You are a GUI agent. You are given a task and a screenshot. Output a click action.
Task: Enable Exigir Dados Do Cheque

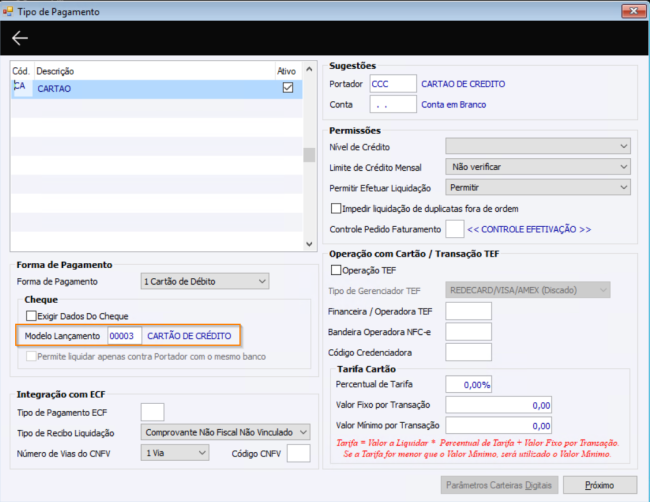[x=31, y=316]
